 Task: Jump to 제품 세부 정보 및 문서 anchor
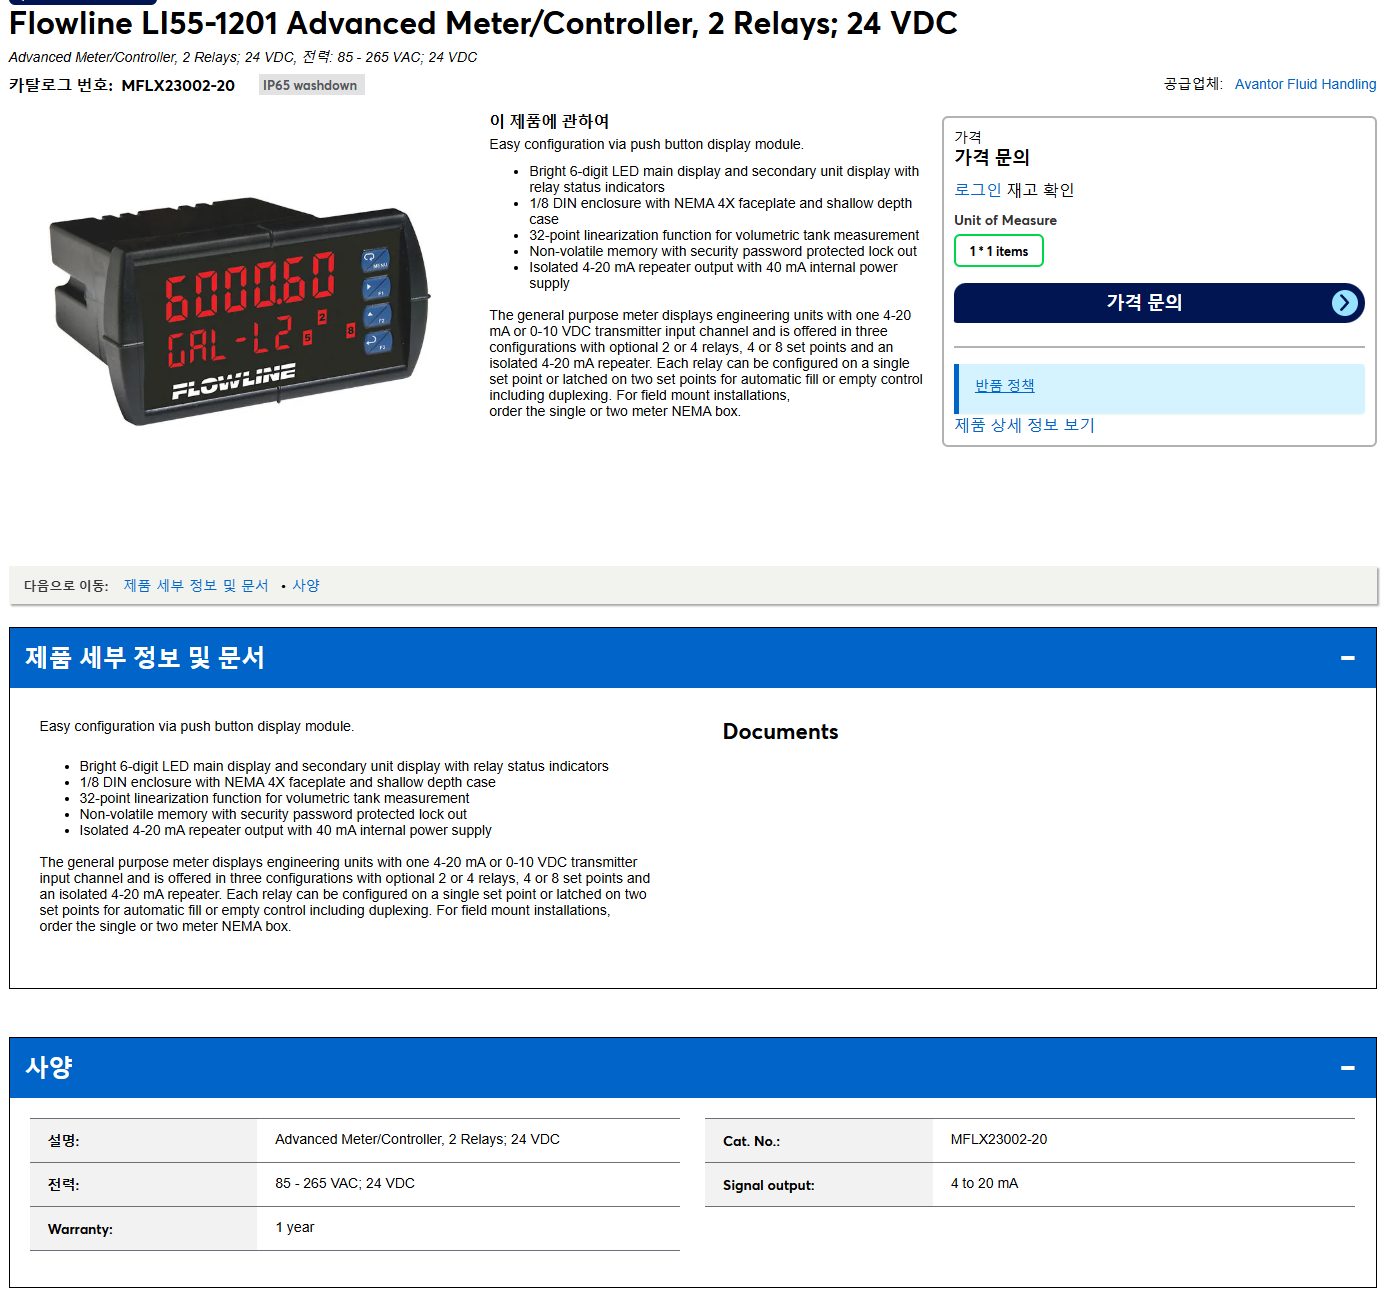coord(196,586)
